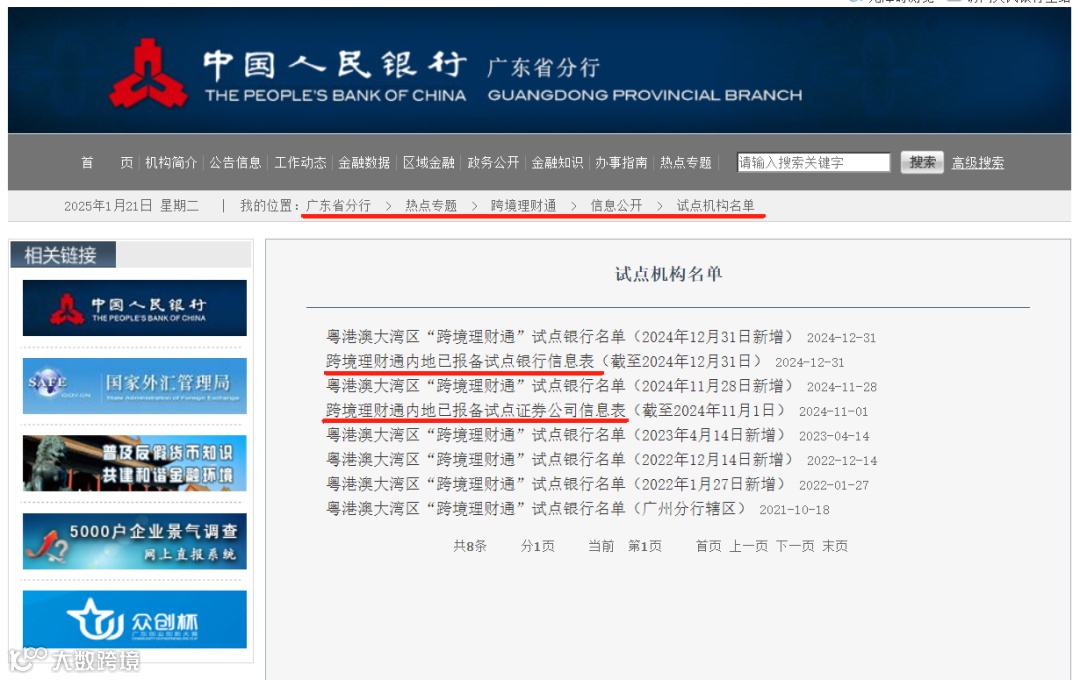Go to 政务公开 section
1080x680 pixels.
(x=493, y=163)
